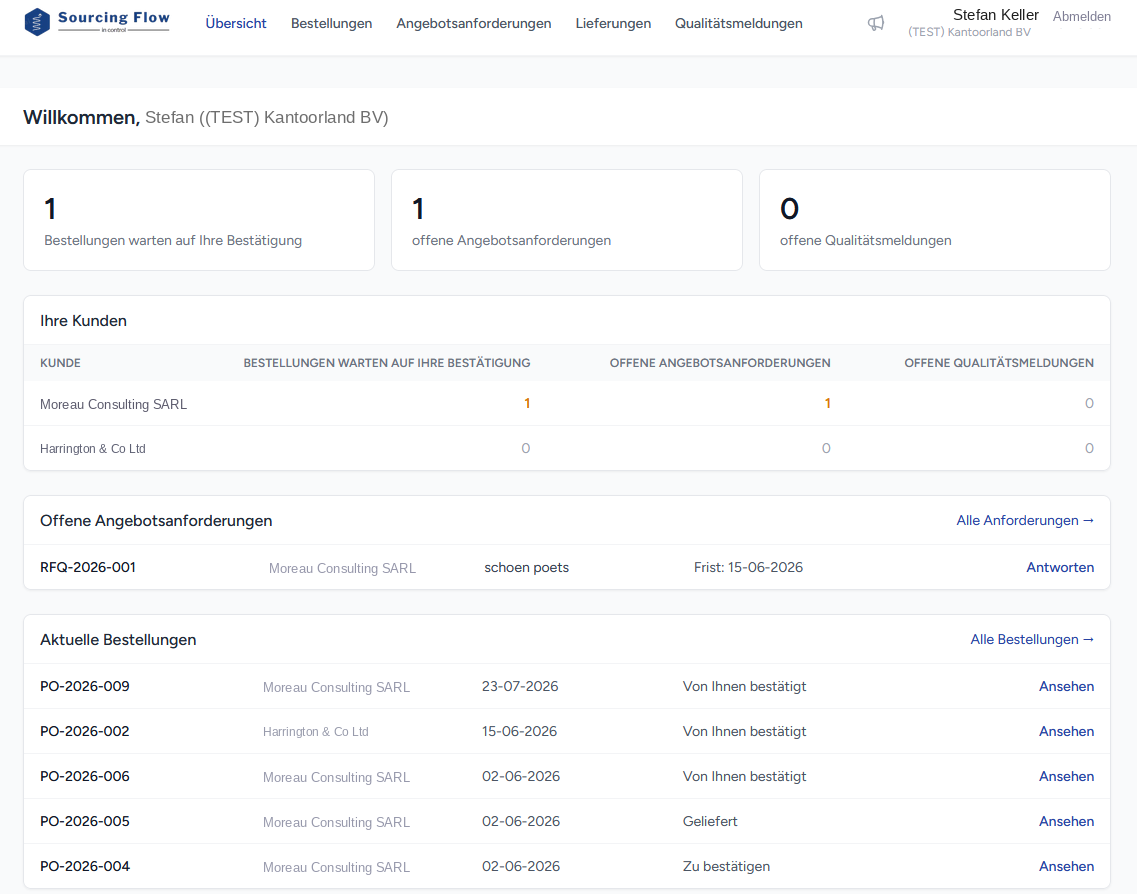This screenshot has height=894, width=1137.
Task: Open the Qualitätsmeldungen menu item
Action: (739, 23)
